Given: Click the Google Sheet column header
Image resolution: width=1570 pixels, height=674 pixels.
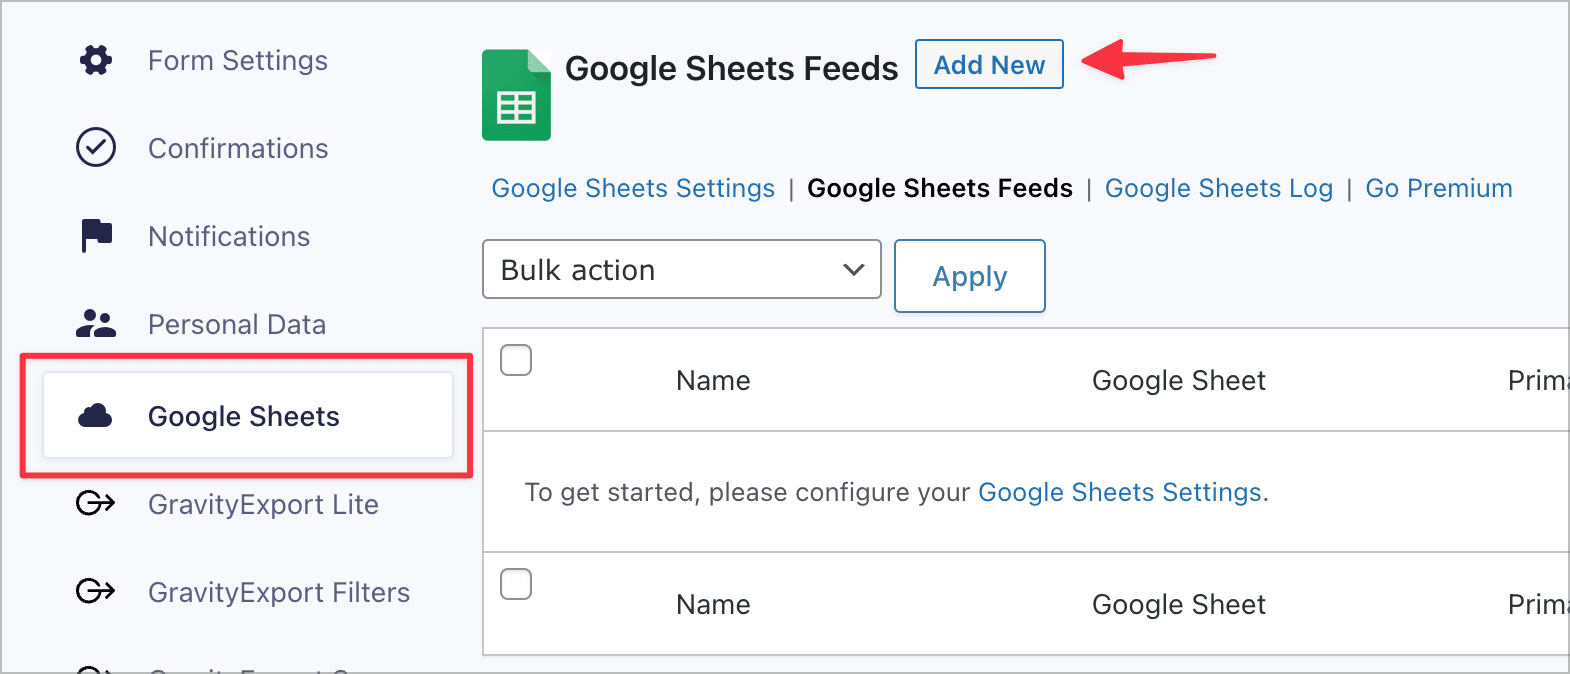Looking at the screenshot, I should (1178, 380).
